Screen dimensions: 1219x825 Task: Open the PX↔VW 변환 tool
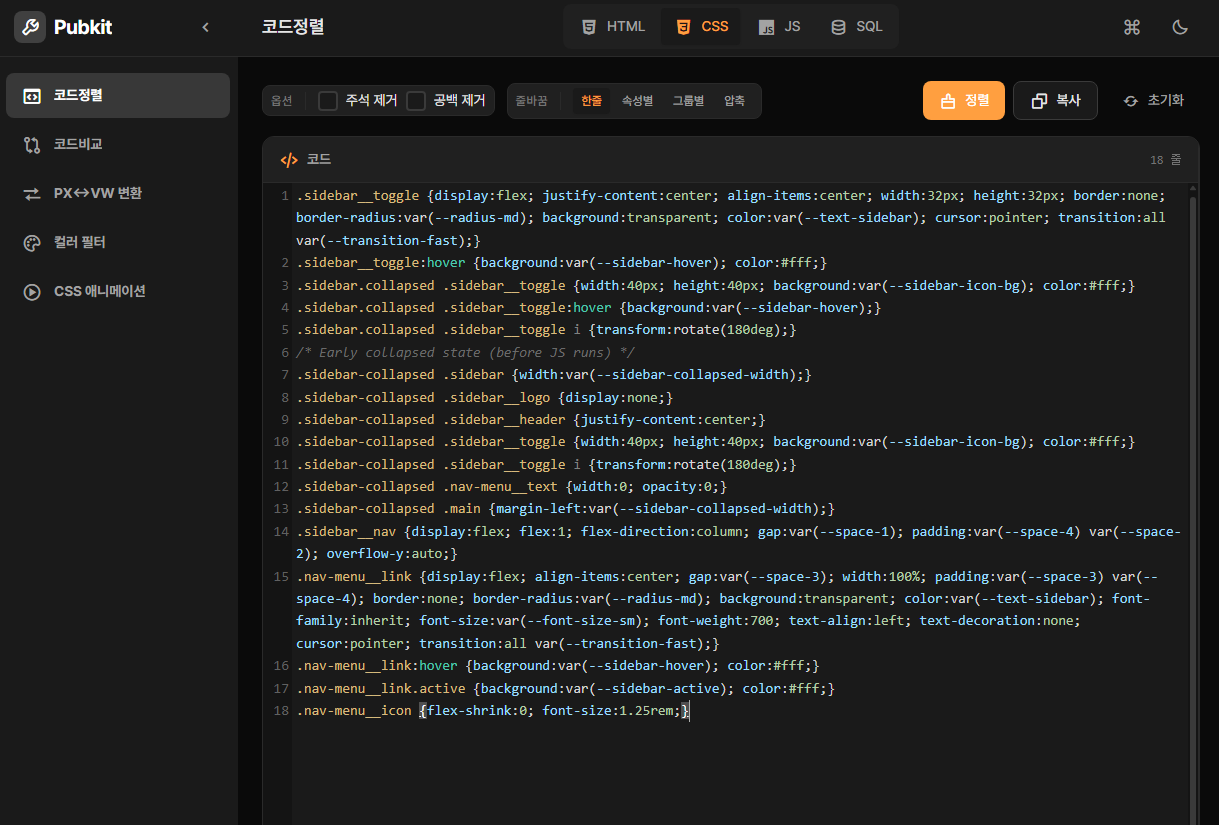click(97, 193)
